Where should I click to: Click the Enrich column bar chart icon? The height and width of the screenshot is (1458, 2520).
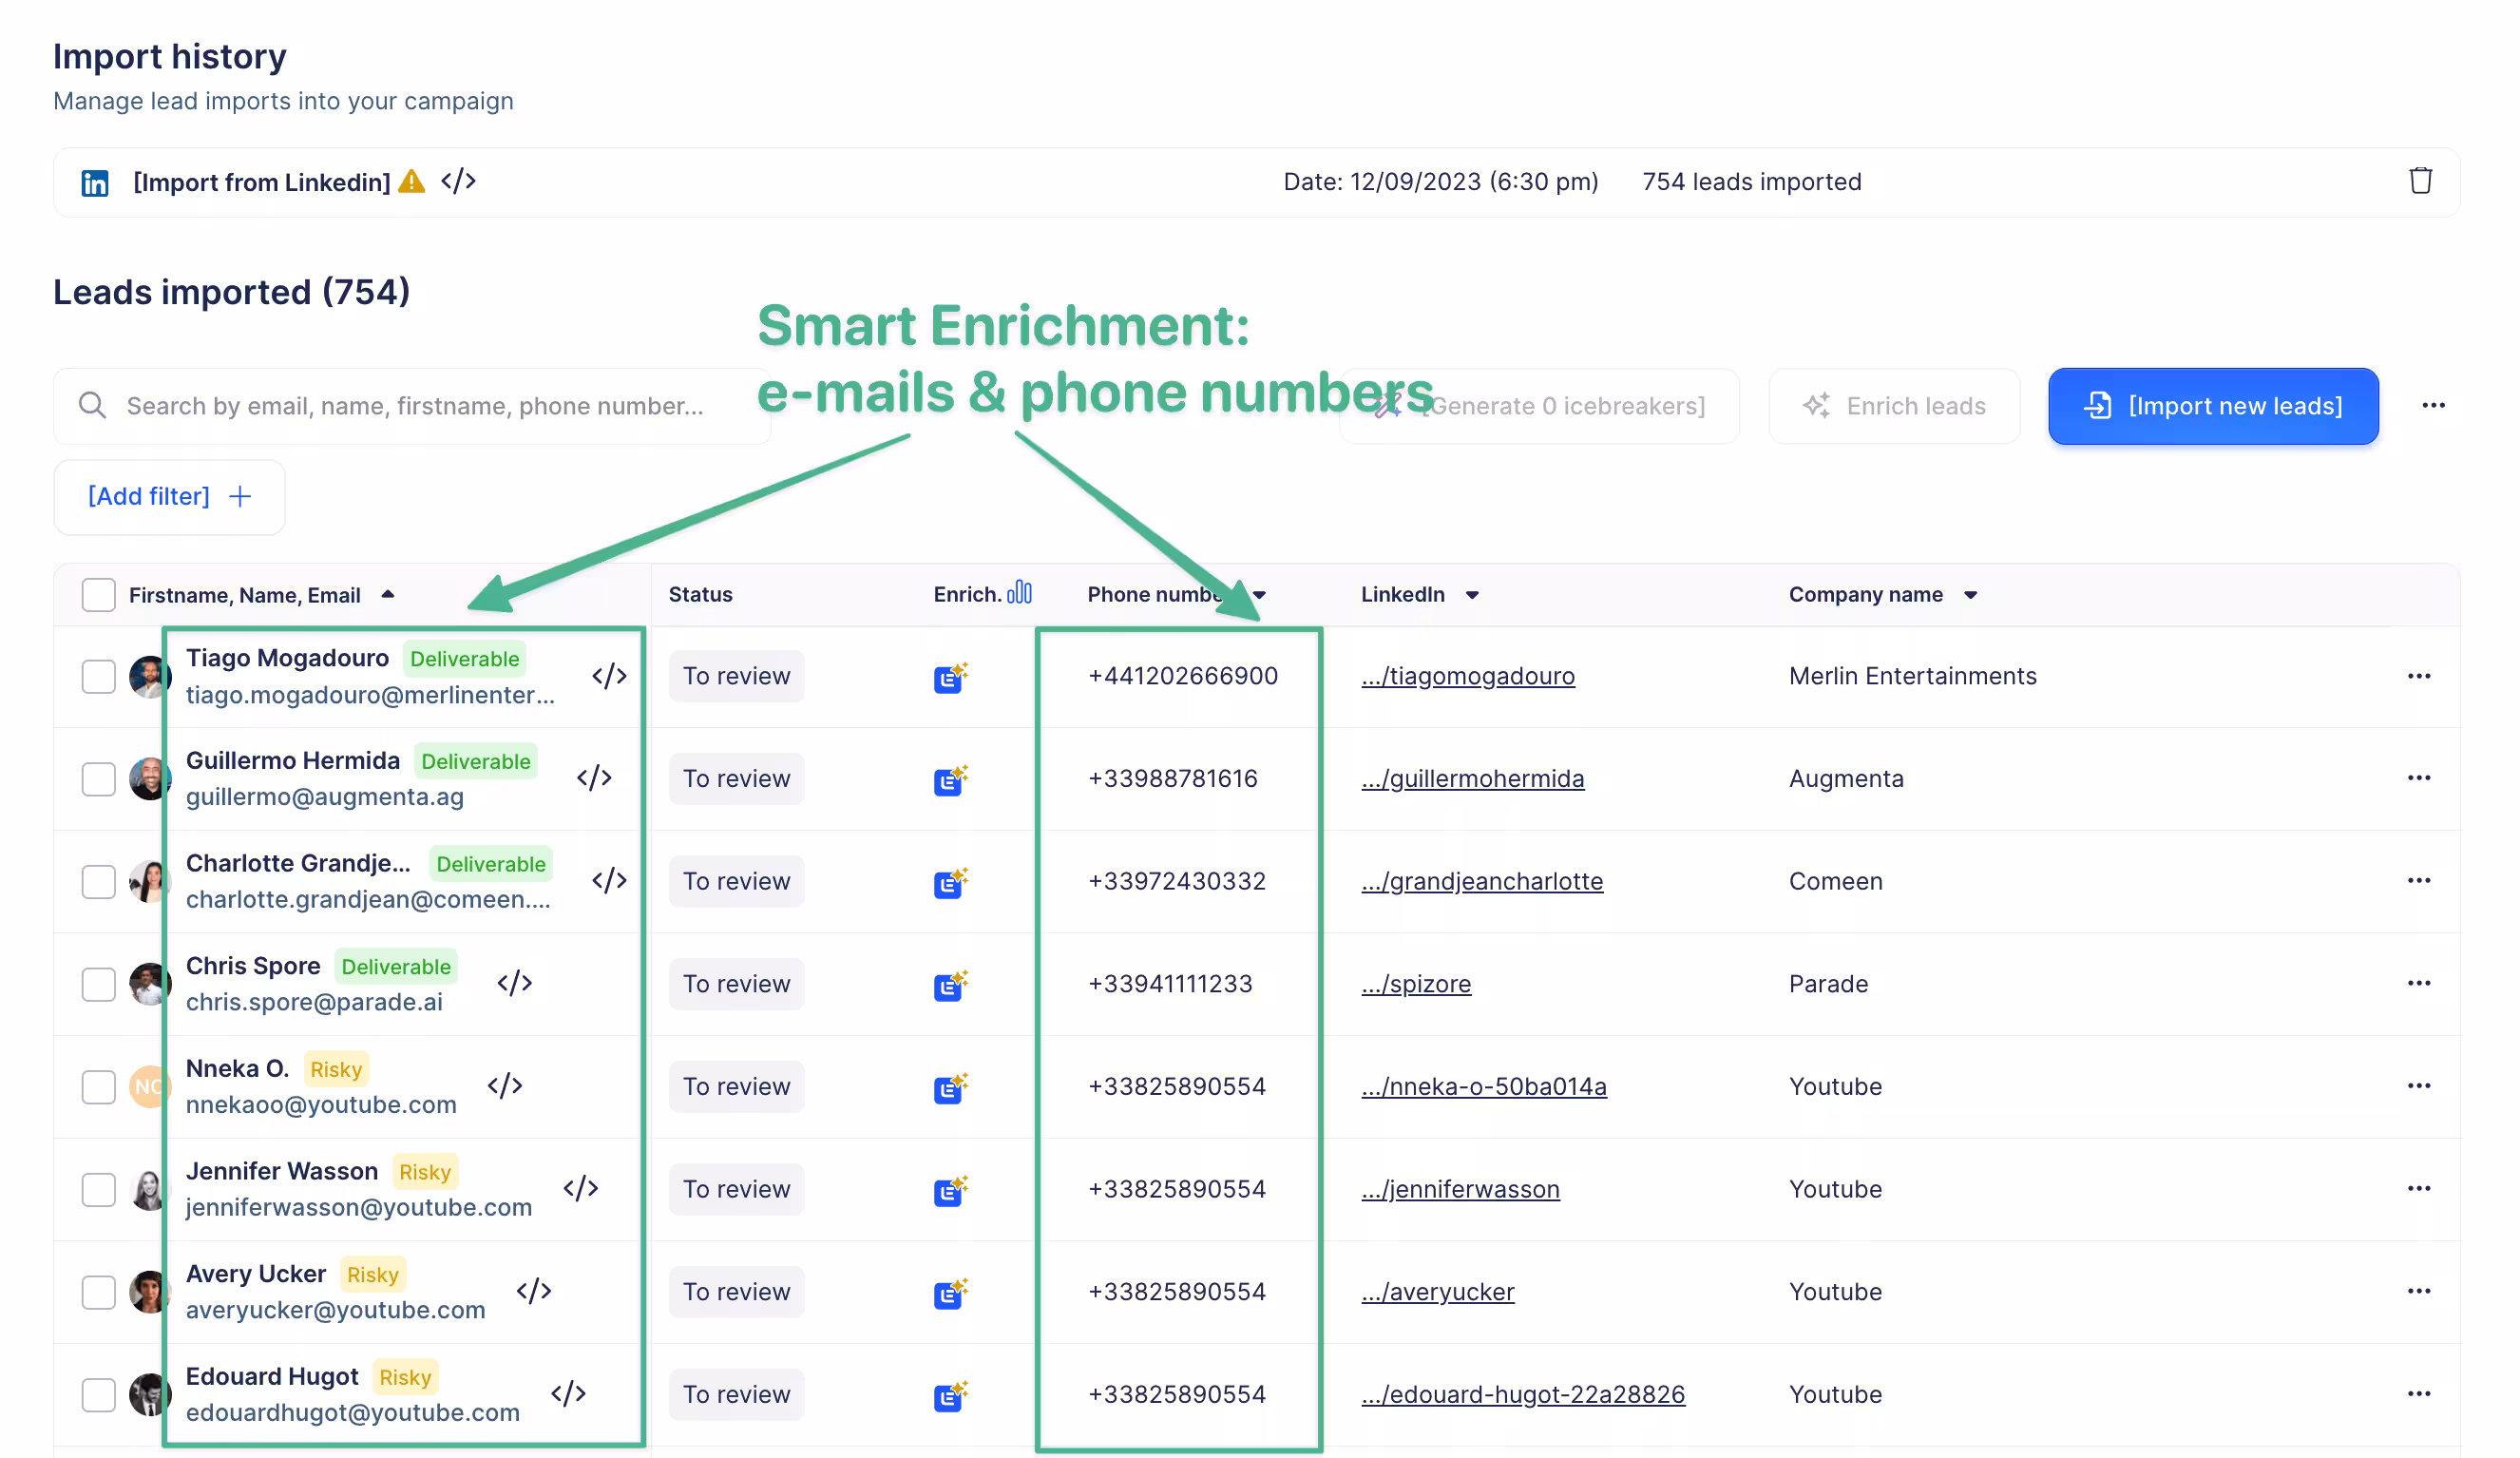[1019, 593]
